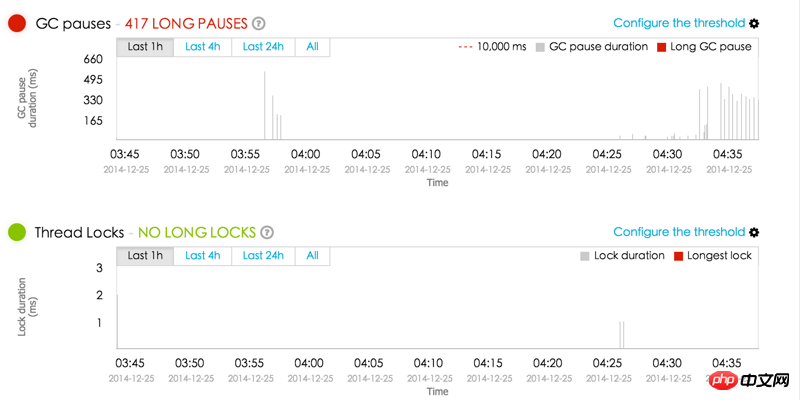Open the help icon beside No Long Locks
The height and width of the screenshot is (400, 800).
[x=267, y=233]
